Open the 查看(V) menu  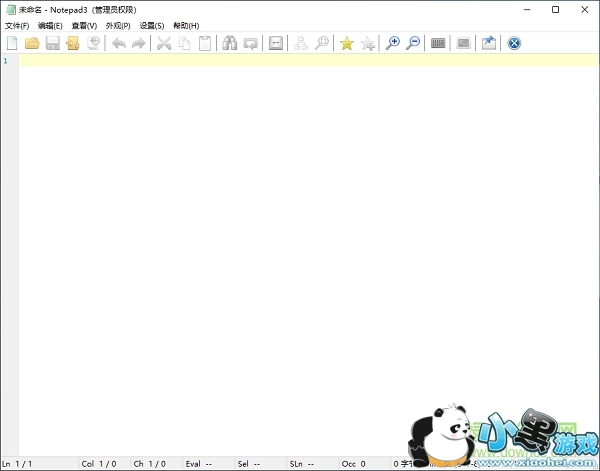(84, 25)
